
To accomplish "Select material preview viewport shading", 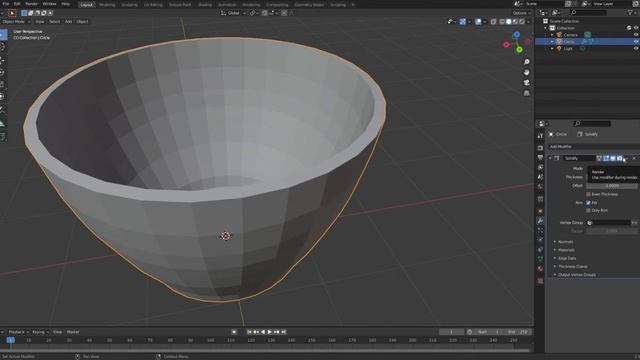I will [515, 22].
